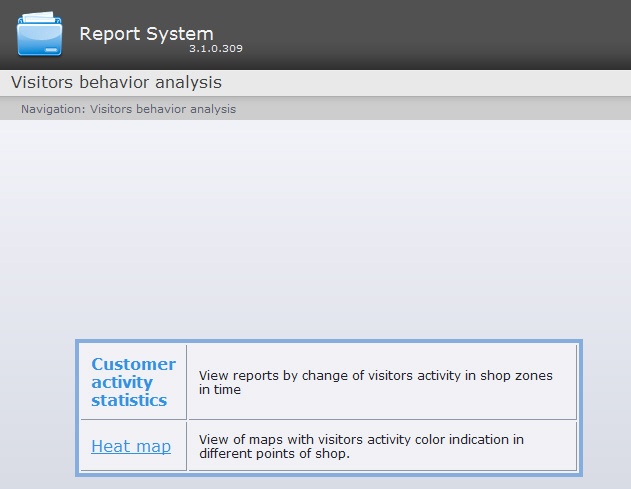
Task: Open the Heat map link
Action: (x=131, y=447)
